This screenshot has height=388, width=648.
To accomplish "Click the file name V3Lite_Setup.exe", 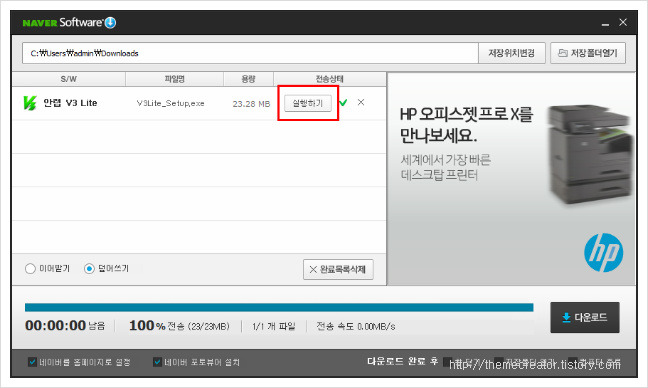I will tap(170, 103).
